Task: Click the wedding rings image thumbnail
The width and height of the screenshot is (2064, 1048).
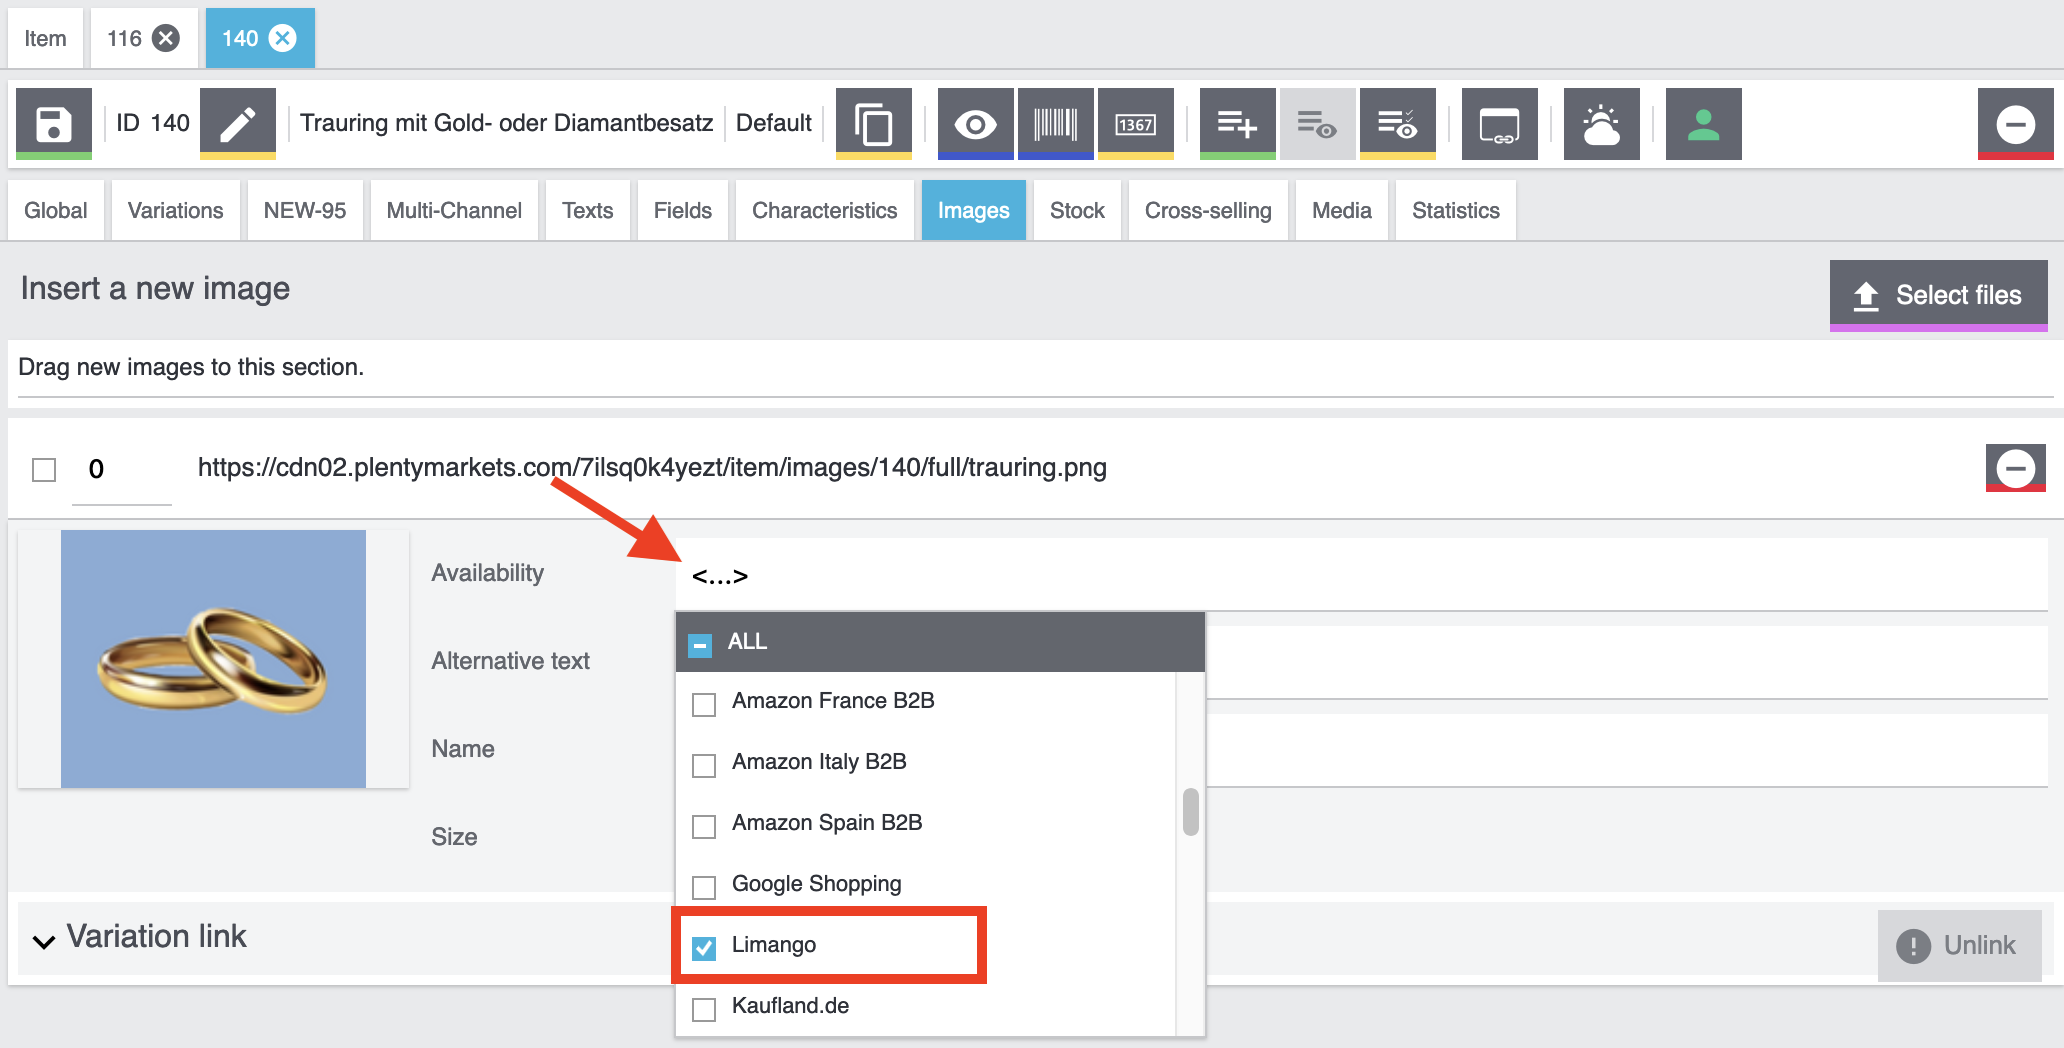Action: (213, 659)
